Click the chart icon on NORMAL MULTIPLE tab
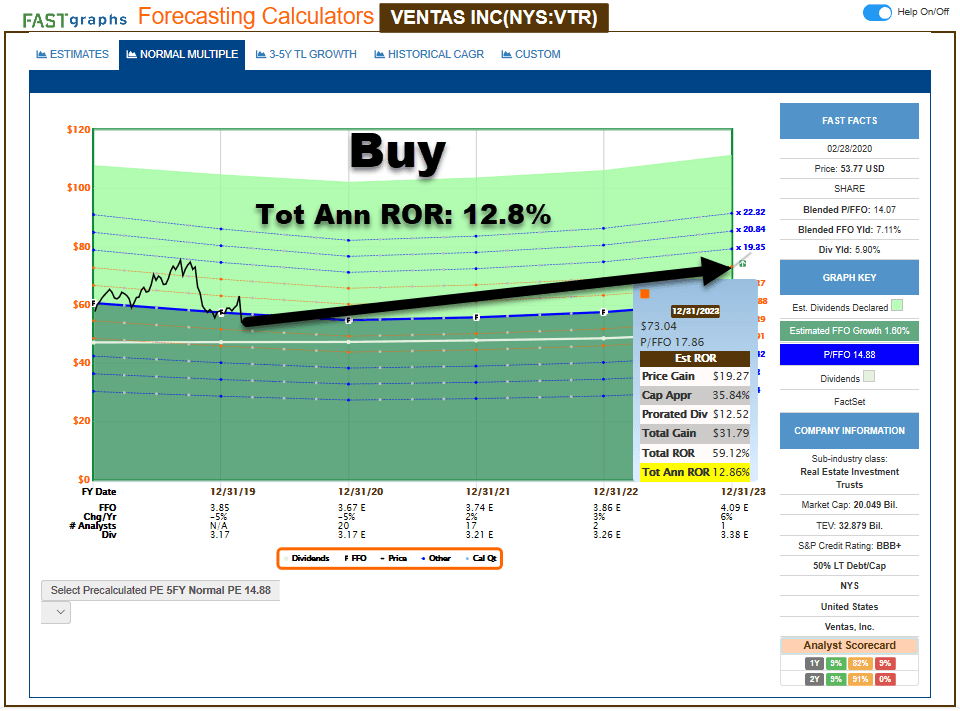 [132, 55]
